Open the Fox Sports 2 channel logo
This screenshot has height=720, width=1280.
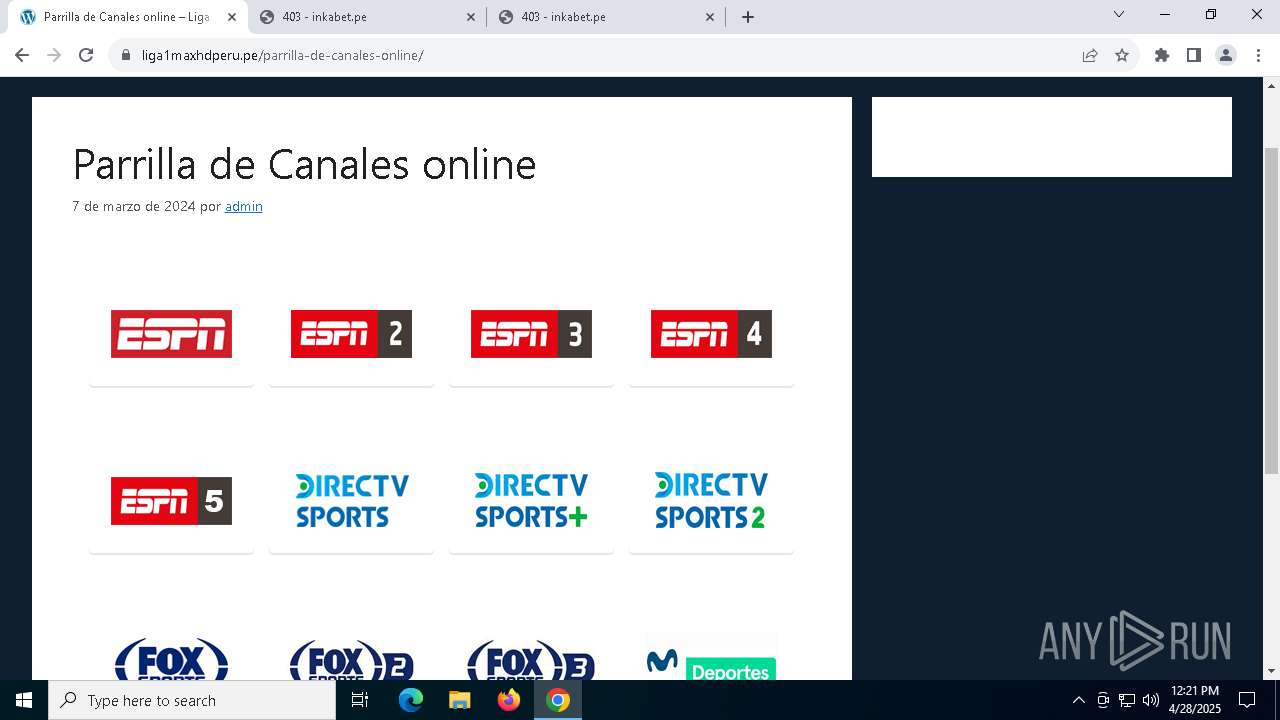click(x=351, y=659)
